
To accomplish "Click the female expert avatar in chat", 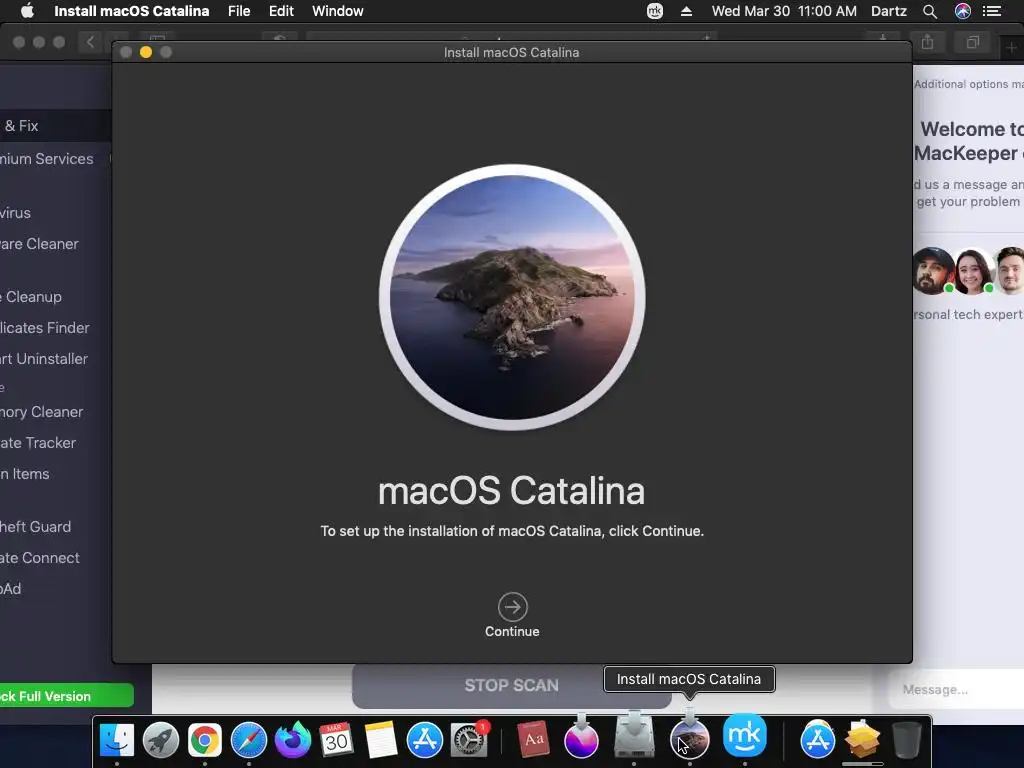I will 973,271.
